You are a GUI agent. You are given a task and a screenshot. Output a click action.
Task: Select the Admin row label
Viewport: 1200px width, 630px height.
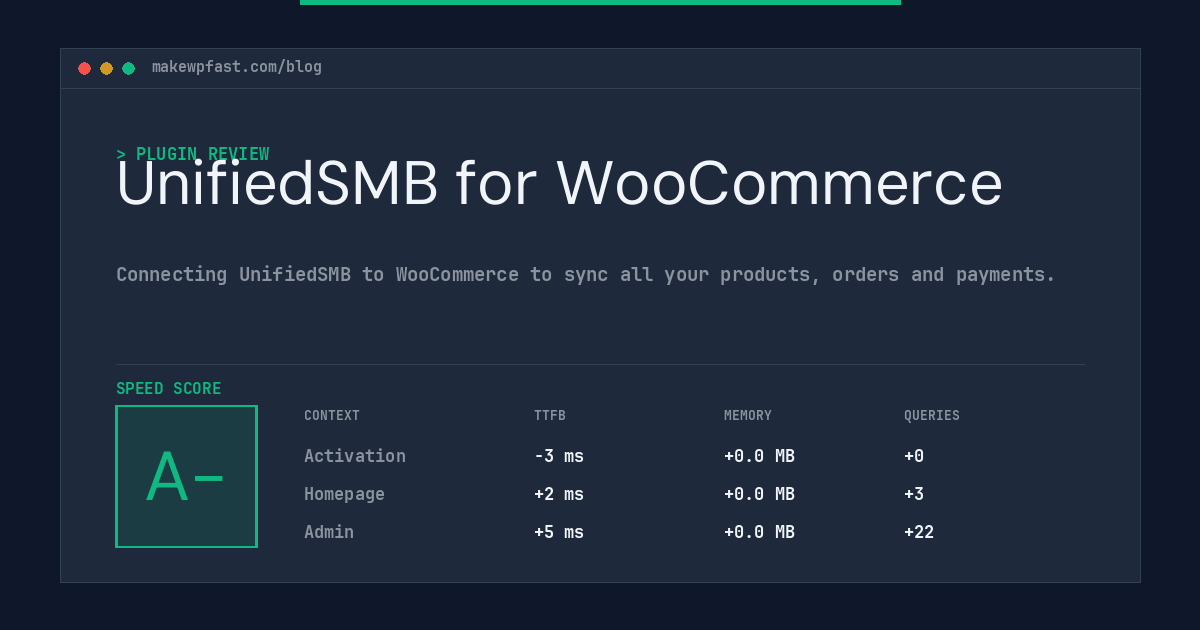pyautogui.click(x=329, y=532)
